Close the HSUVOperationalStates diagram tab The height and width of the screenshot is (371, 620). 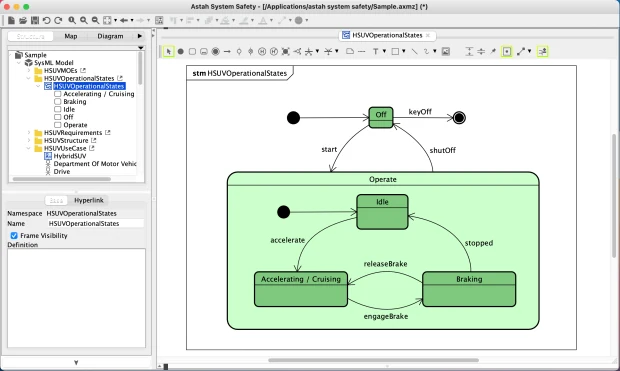point(428,35)
